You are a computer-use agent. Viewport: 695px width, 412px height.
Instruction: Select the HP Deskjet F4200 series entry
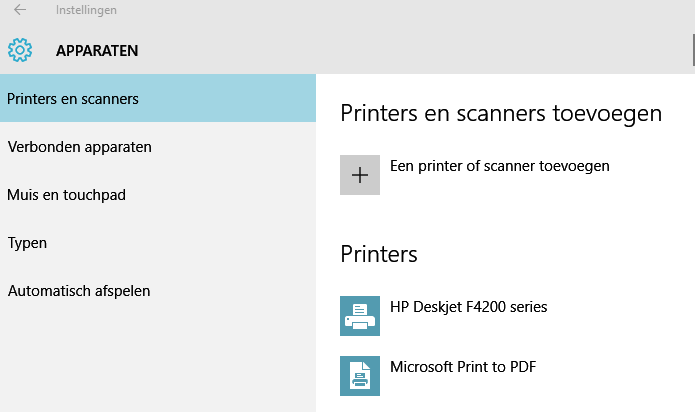pos(468,307)
